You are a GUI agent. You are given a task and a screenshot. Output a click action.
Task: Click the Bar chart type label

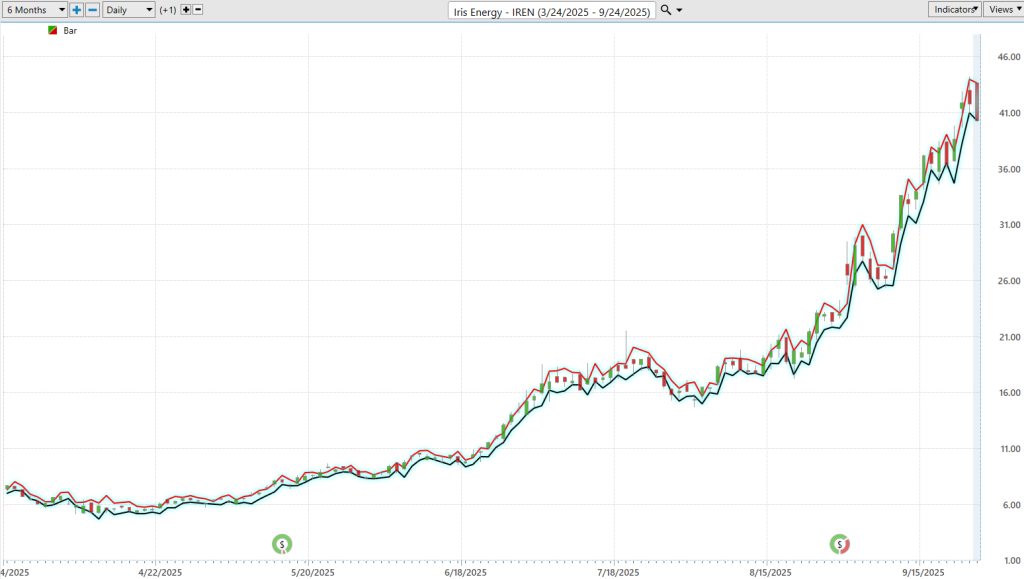(70, 31)
